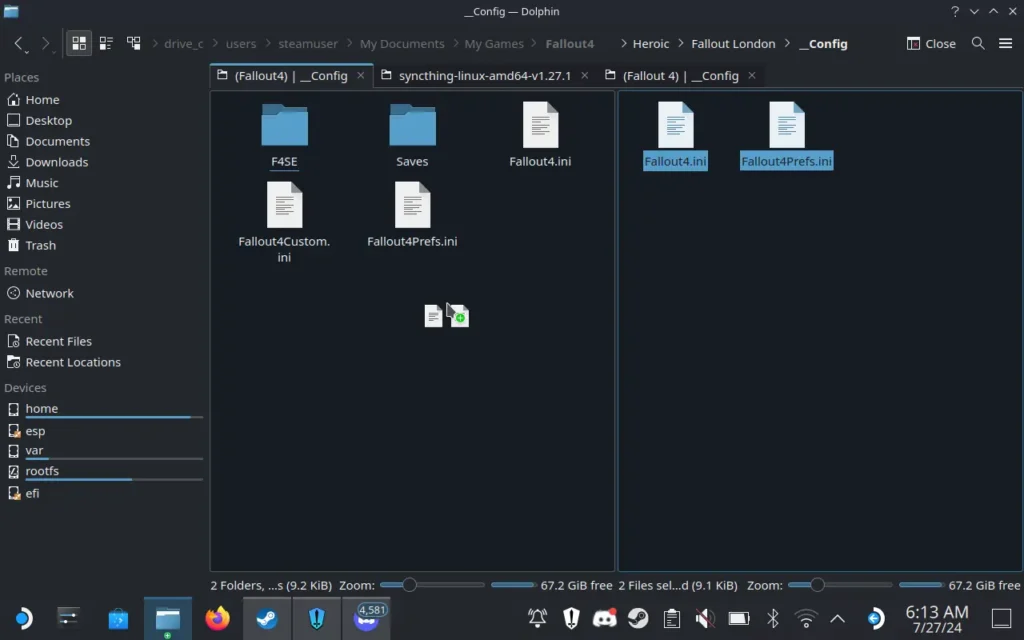Switch to Details tree view mode
This screenshot has height=640, width=1024.
pos(133,44)
